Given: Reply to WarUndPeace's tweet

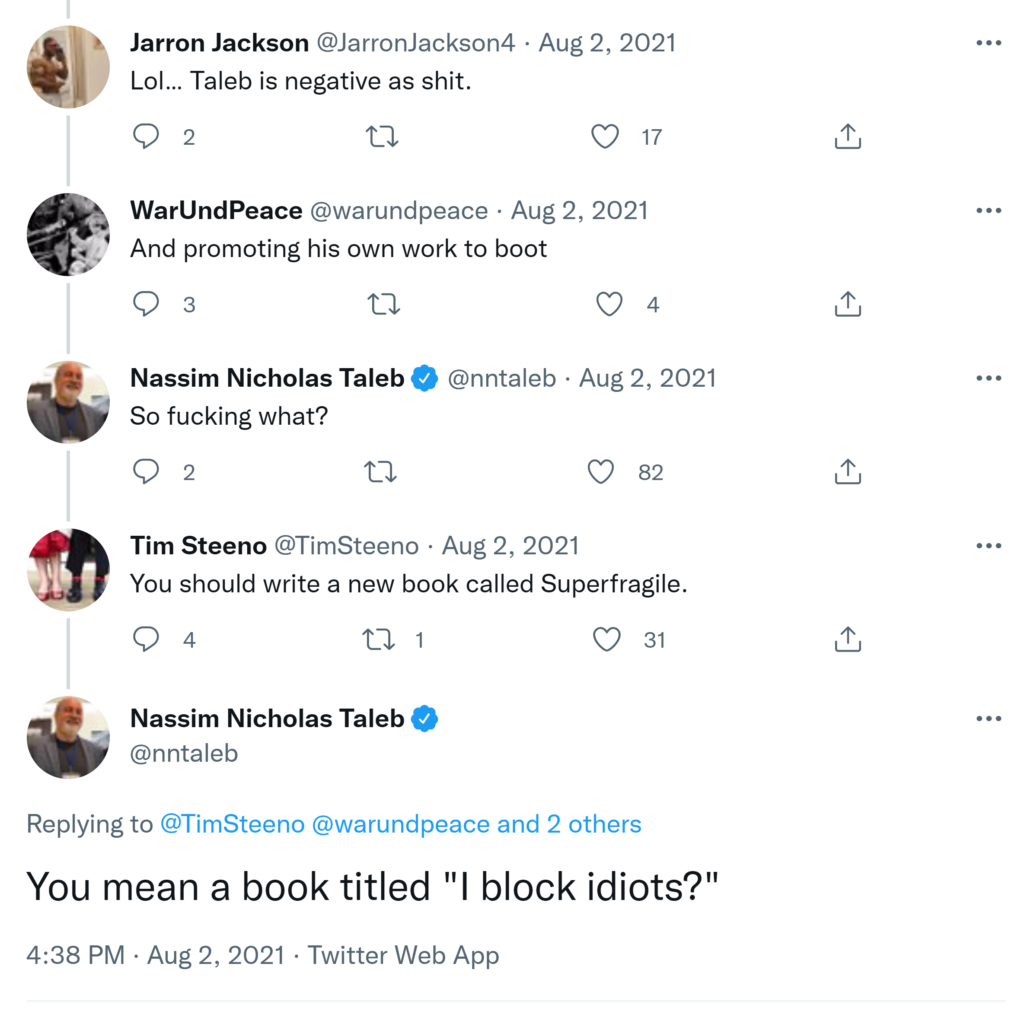Looking at the screenshot, I should click(x=147, y=304).
